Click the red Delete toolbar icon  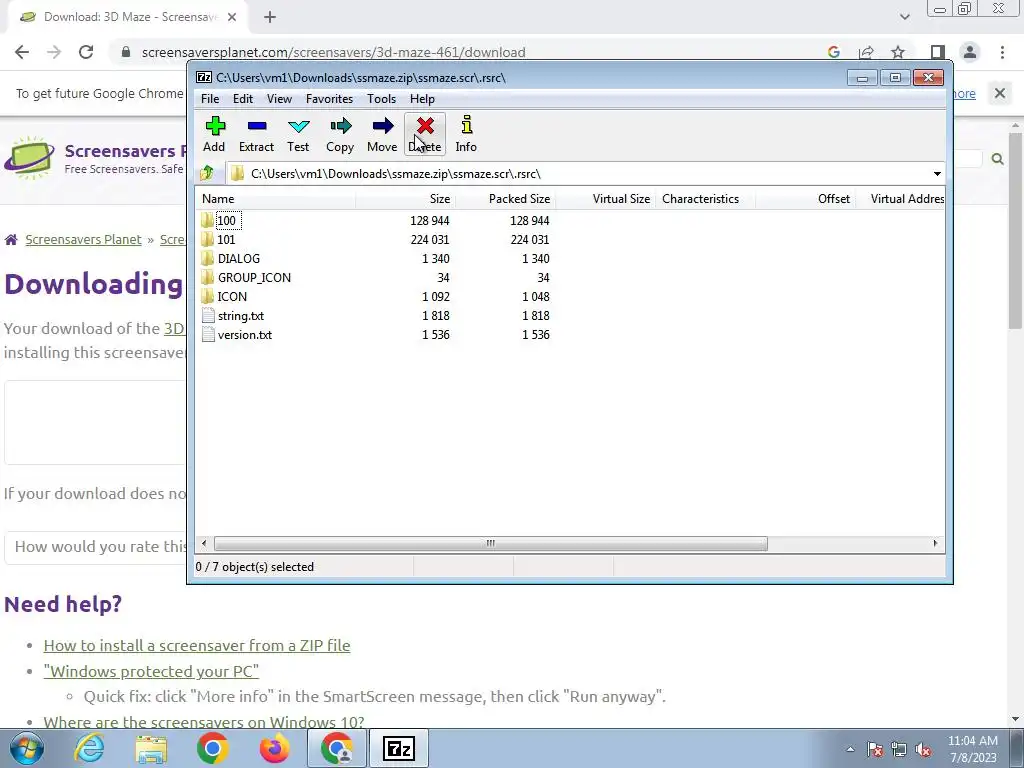tap(425, 135)
